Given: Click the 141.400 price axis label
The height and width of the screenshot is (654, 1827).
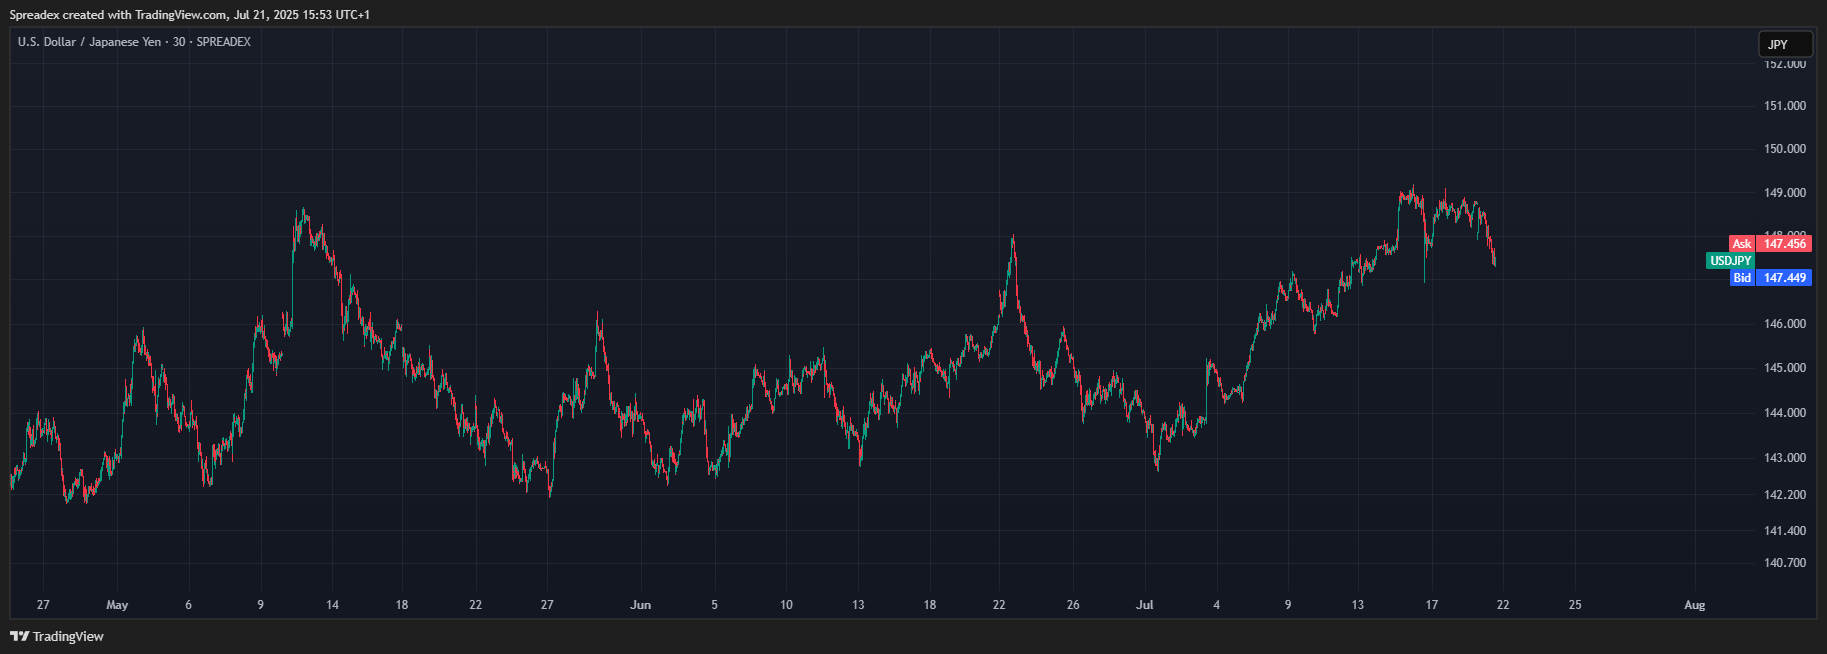Looking at the screenshot, I should (x=1785, y=531).
